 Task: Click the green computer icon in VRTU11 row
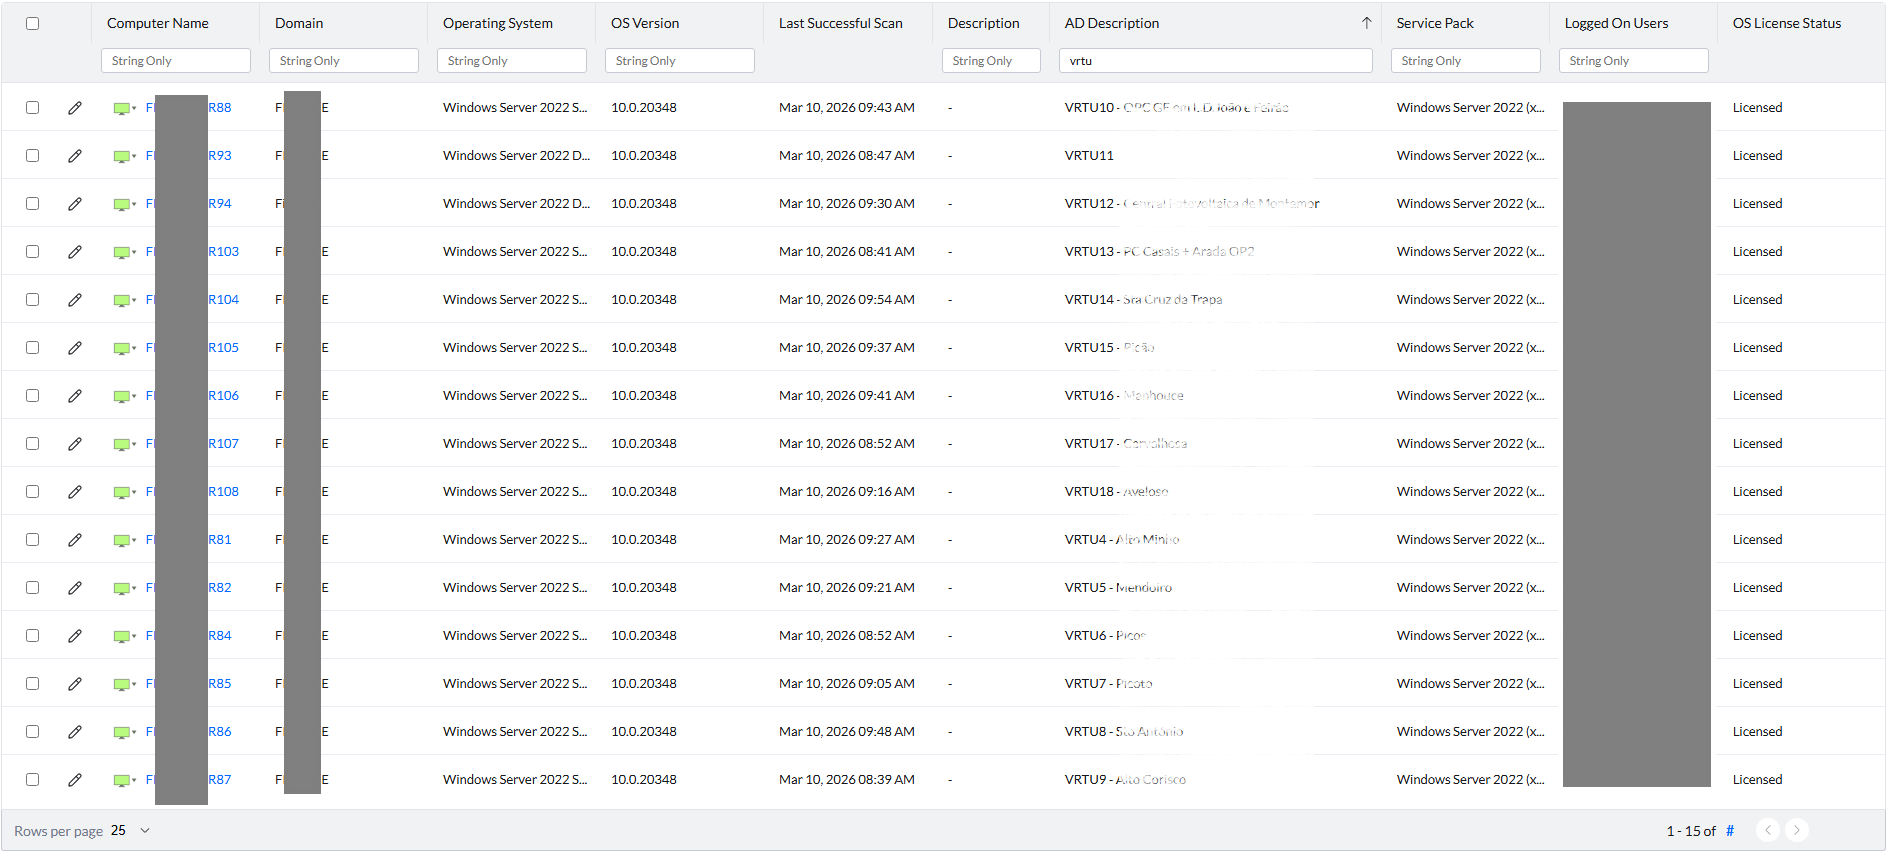[x=121, y=156]
